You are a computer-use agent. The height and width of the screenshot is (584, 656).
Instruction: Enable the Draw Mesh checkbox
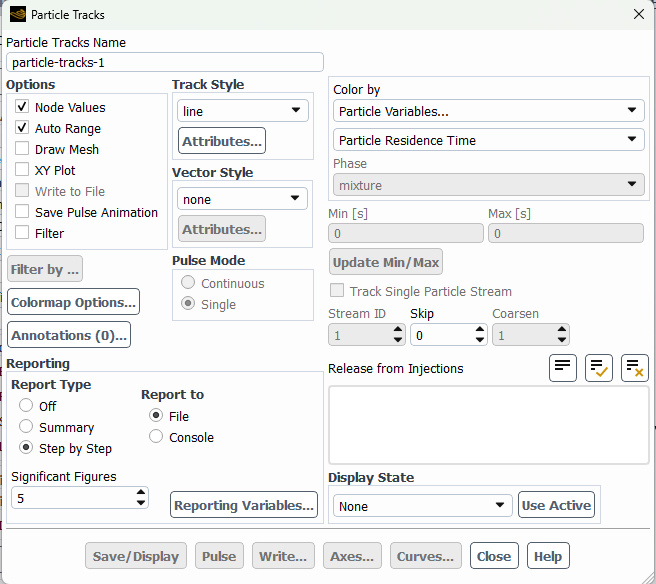(x=22, y=149)
